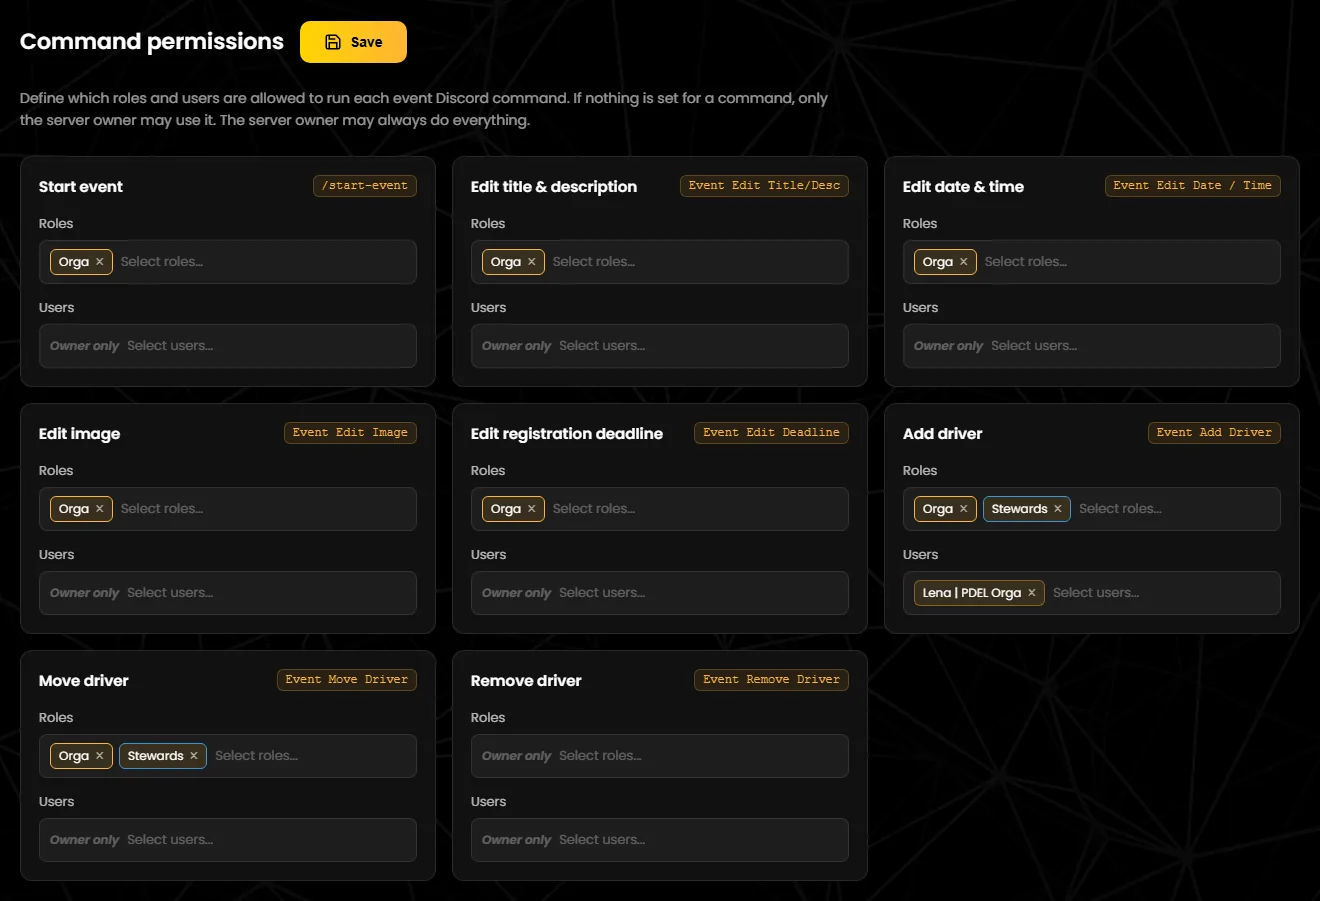
Task: Click the Event Edit Deadline badge
Action: coord(771,433)
